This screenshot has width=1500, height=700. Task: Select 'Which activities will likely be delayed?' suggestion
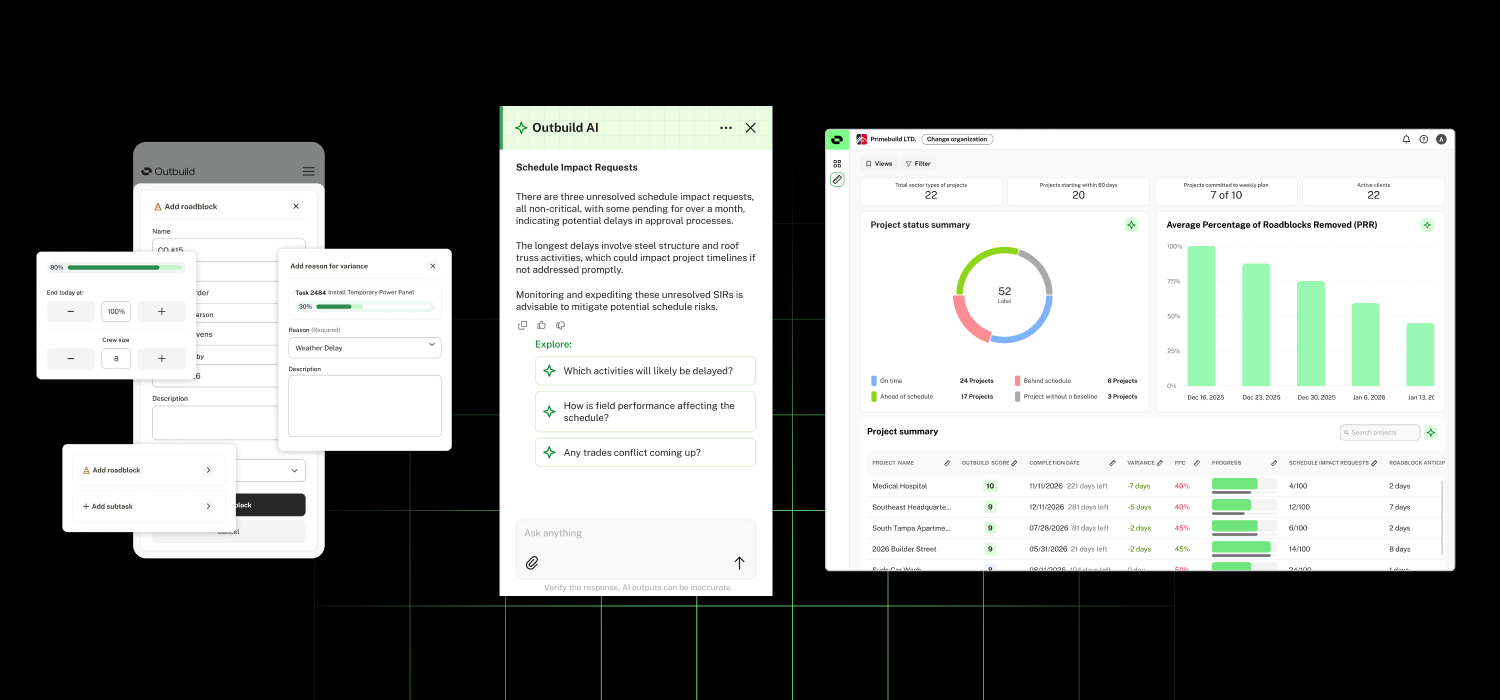coord(646,371)
